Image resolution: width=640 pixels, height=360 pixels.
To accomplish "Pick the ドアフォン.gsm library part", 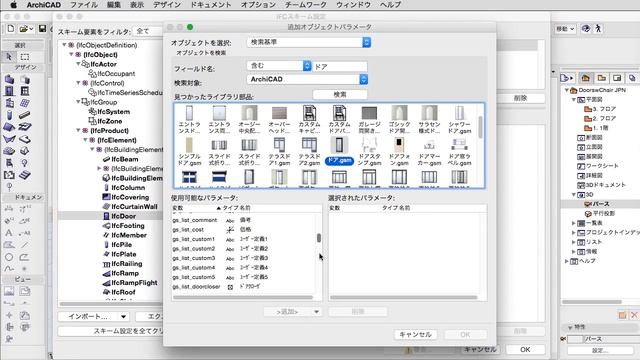I will point(399,151).
